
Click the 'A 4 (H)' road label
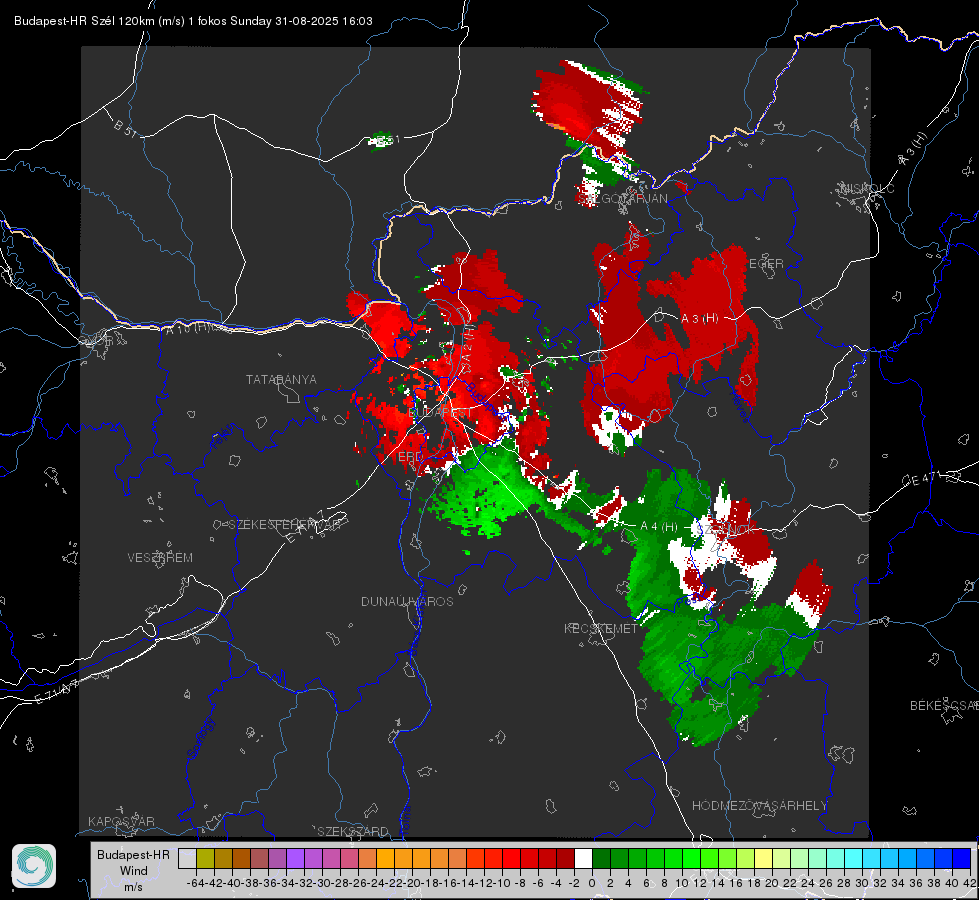tap(659, 527)
